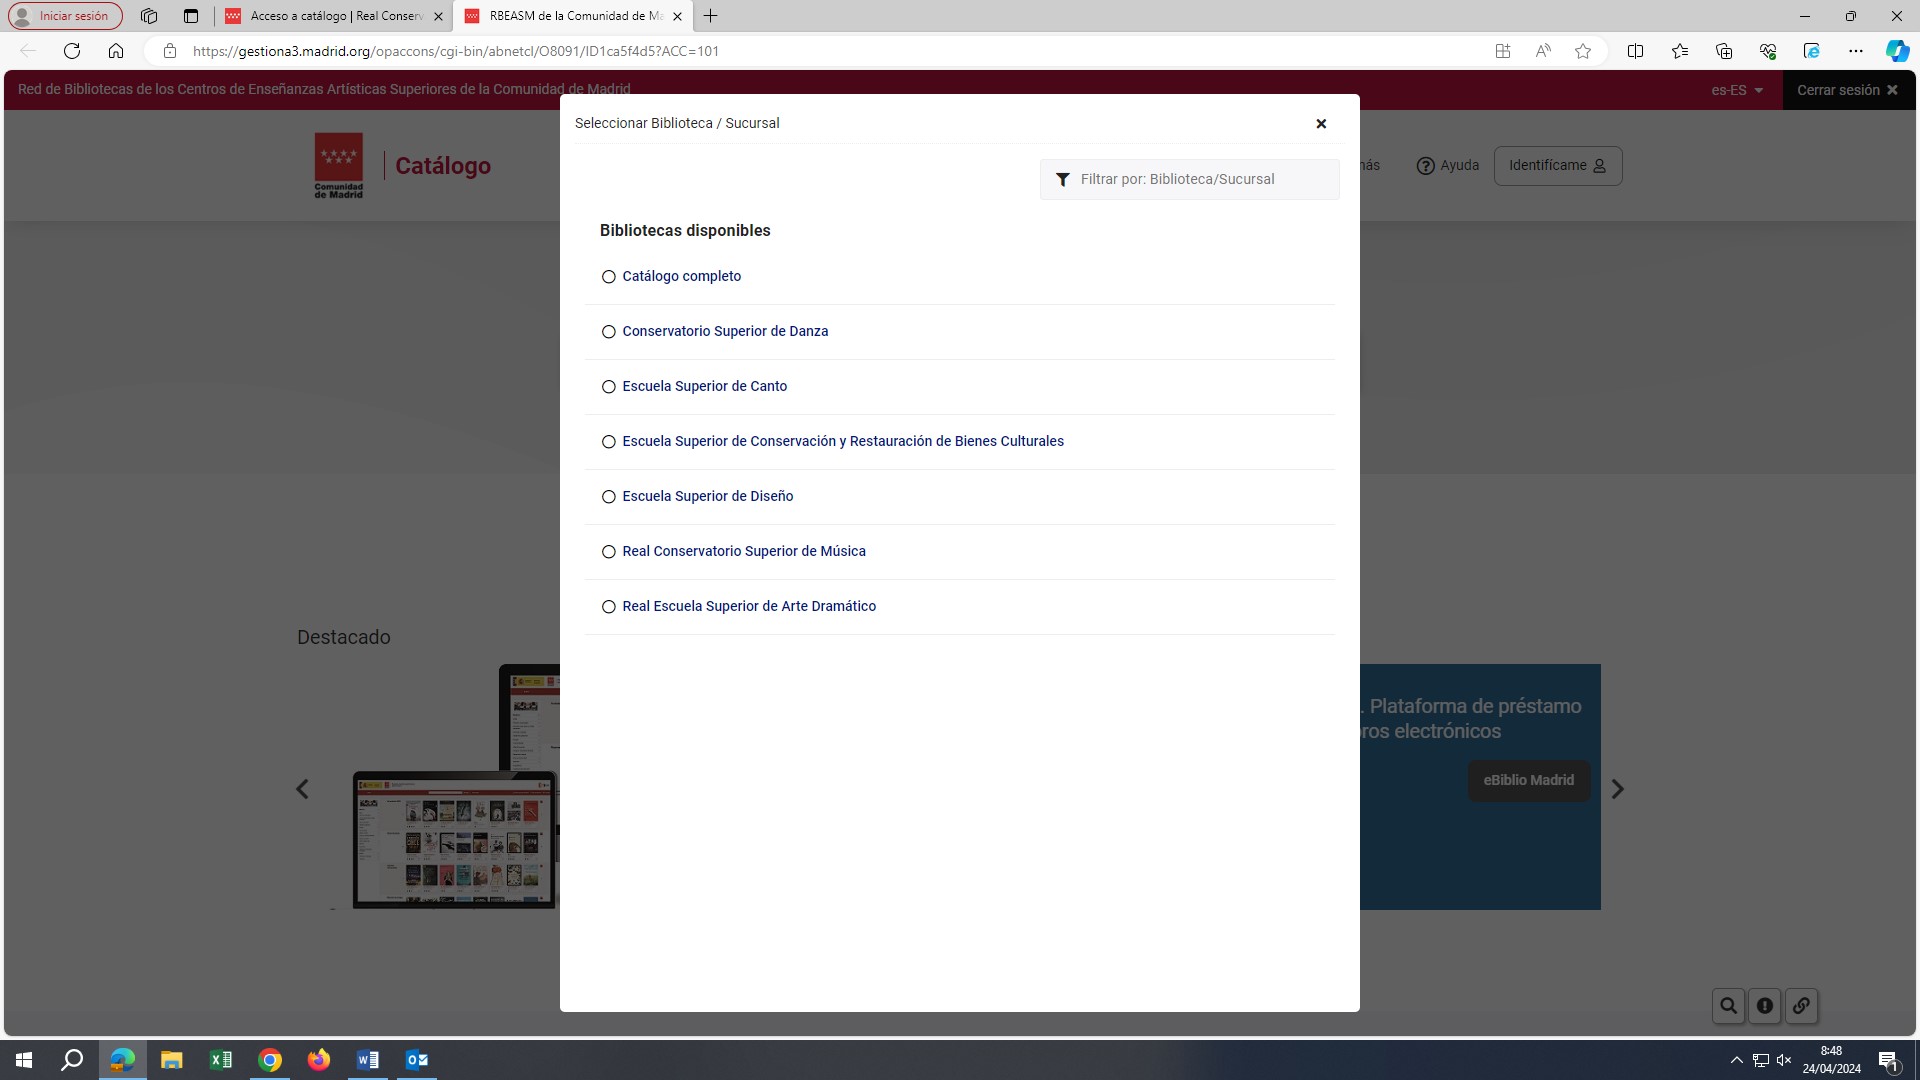Add page to favorites star icon
This screenshot has width=1920, height=1080.
pos(1582,51)
